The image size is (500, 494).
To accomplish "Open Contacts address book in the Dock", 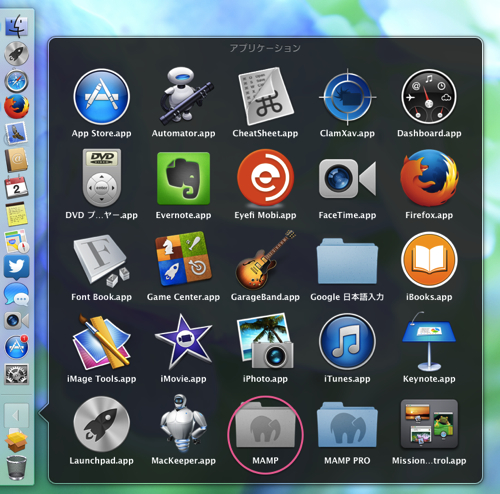I will click(x=16, y=159).
